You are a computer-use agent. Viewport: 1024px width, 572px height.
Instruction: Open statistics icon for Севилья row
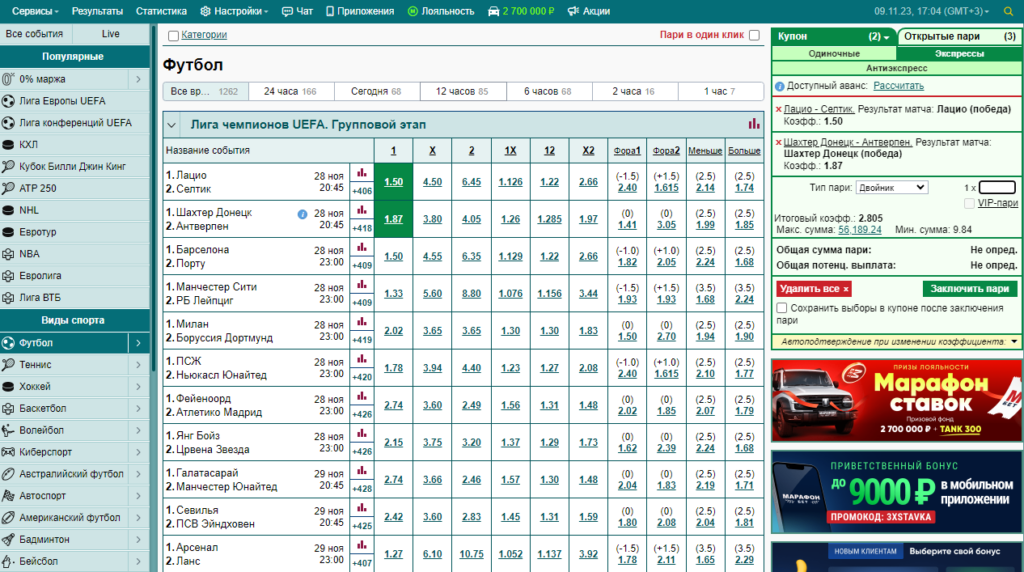pos(362,508)
